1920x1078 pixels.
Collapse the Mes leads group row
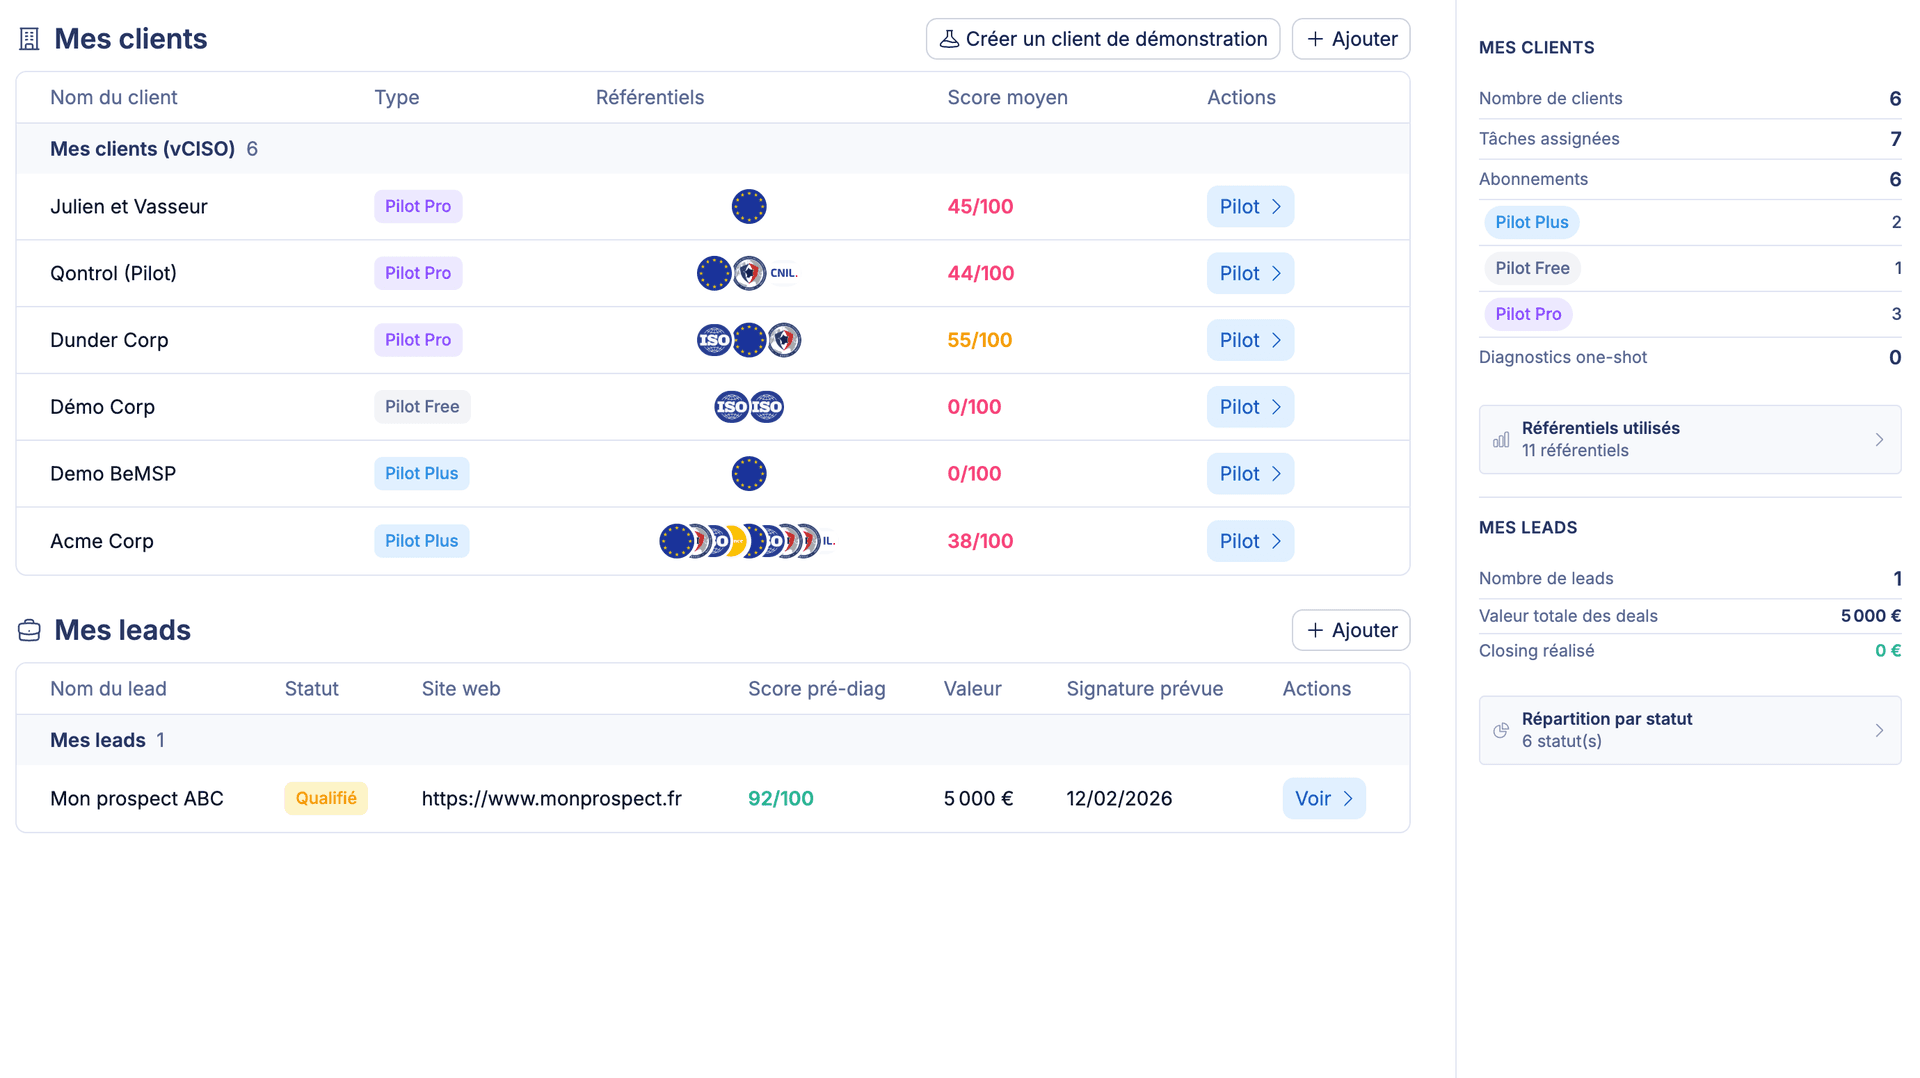pyautogui.click(x=98, y=740)
